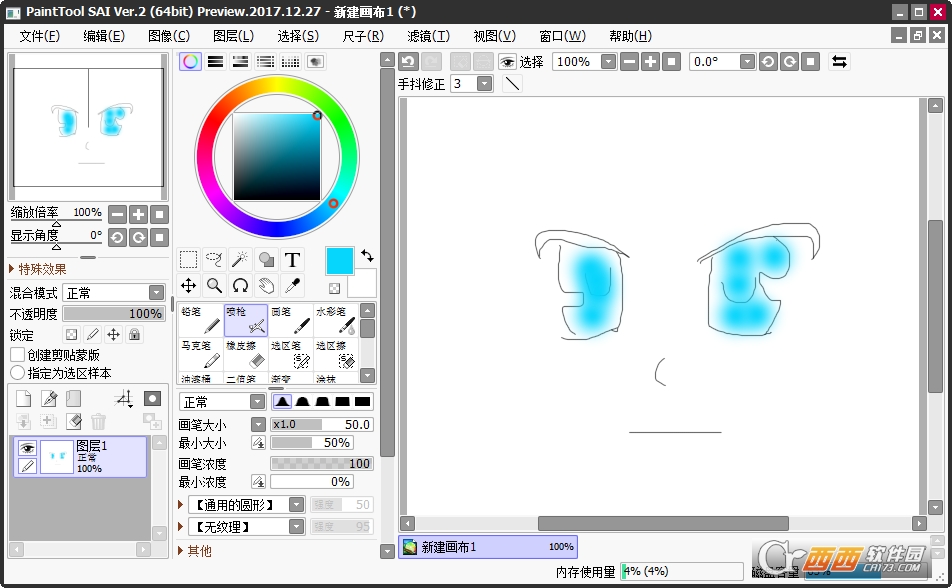The height and width of the screenshot is (588, 952).
Task: Select the eyedropper tool
Action: point(293,285)
